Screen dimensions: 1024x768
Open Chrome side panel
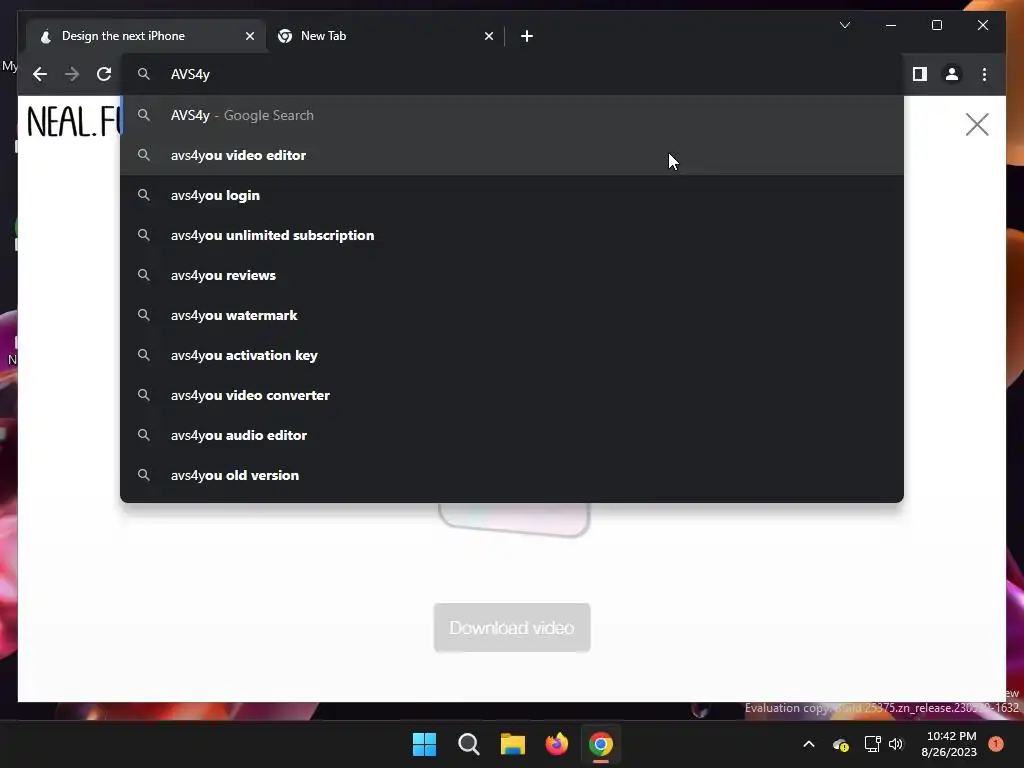pos(920,74)
